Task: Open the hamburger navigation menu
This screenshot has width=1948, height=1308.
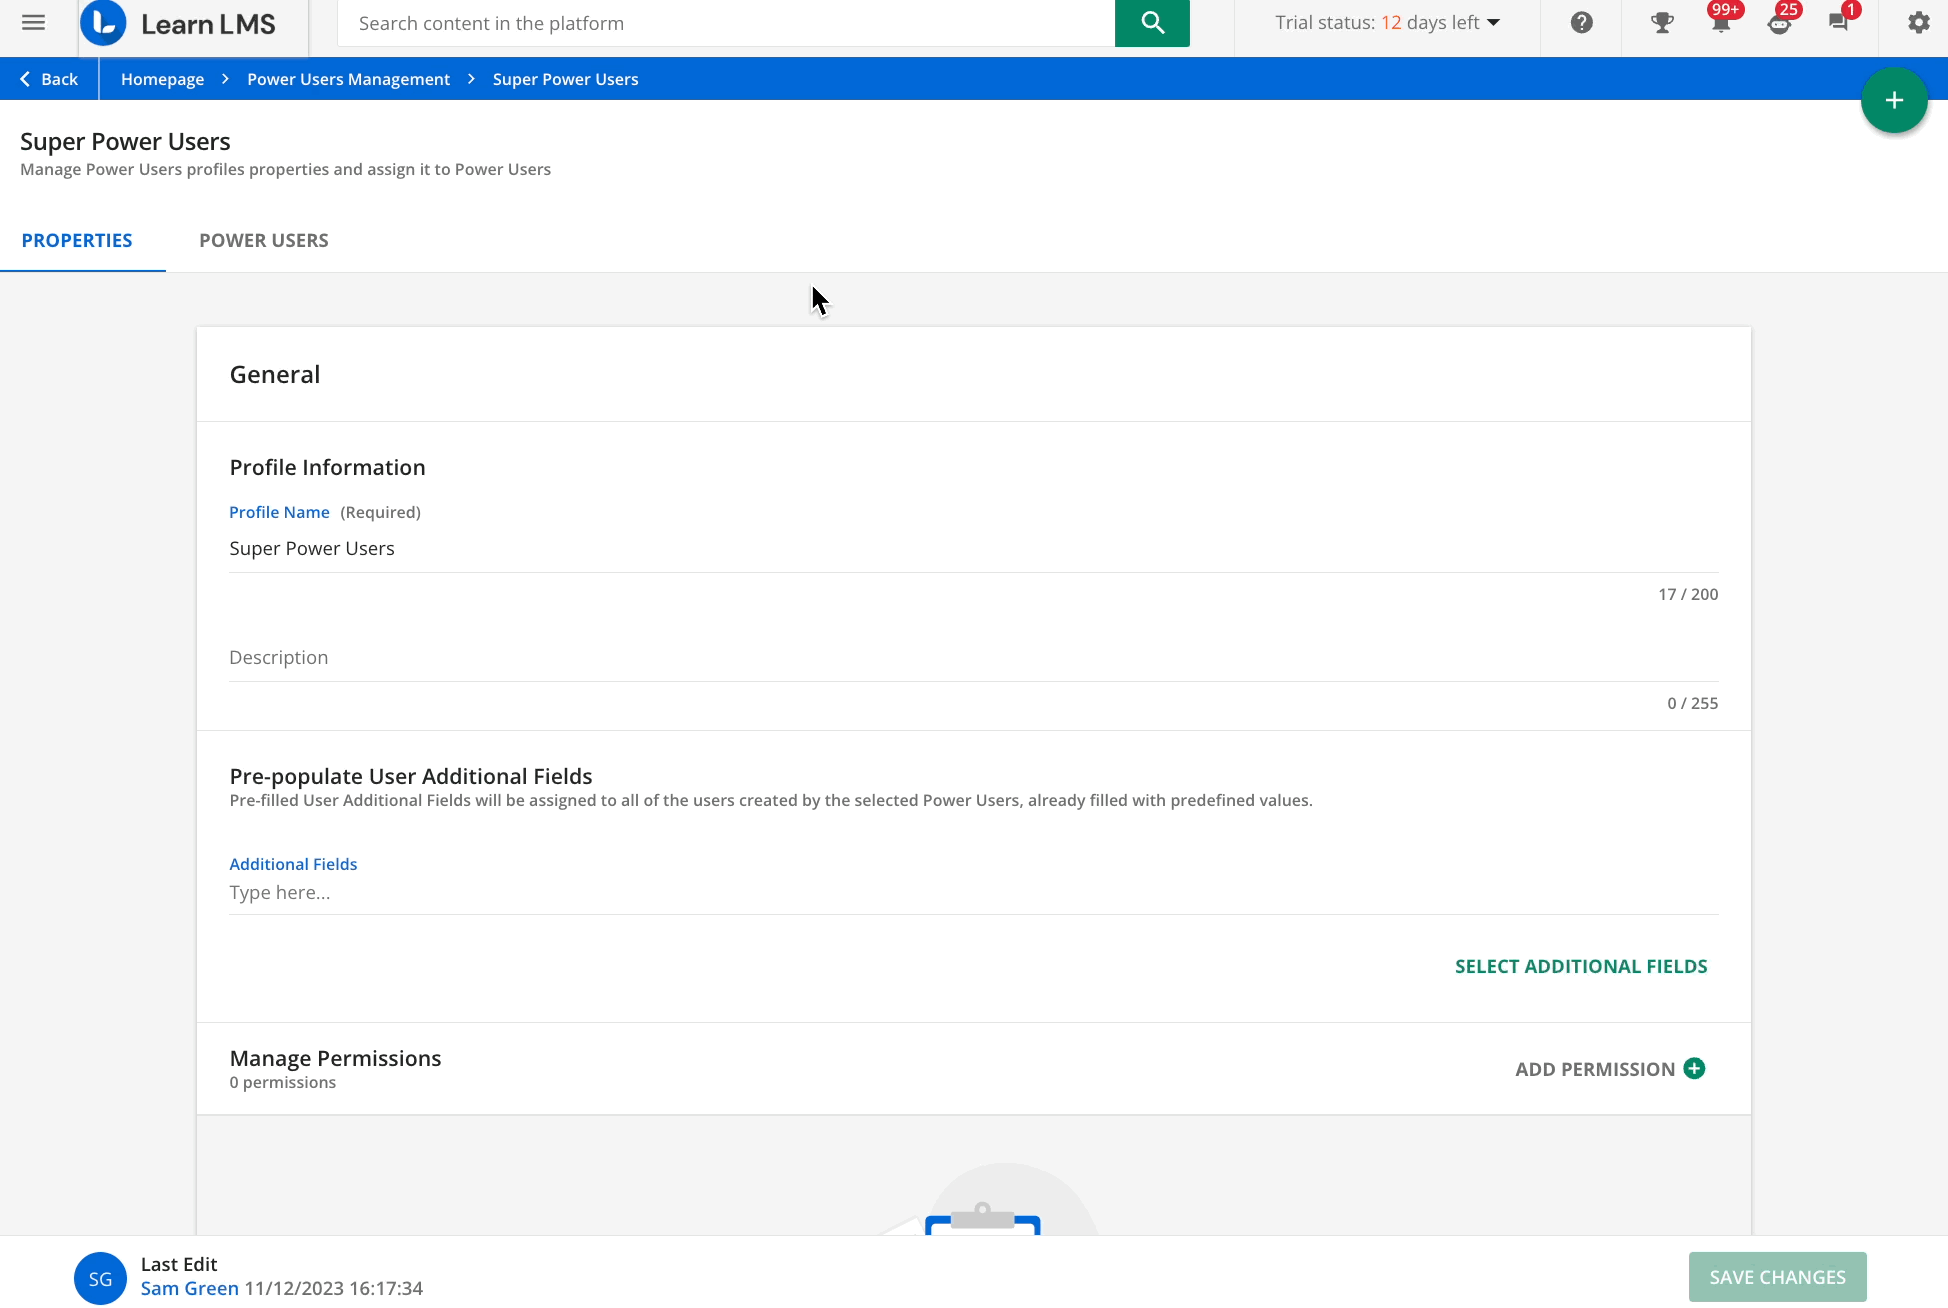Action: click(x=34, y=22)
